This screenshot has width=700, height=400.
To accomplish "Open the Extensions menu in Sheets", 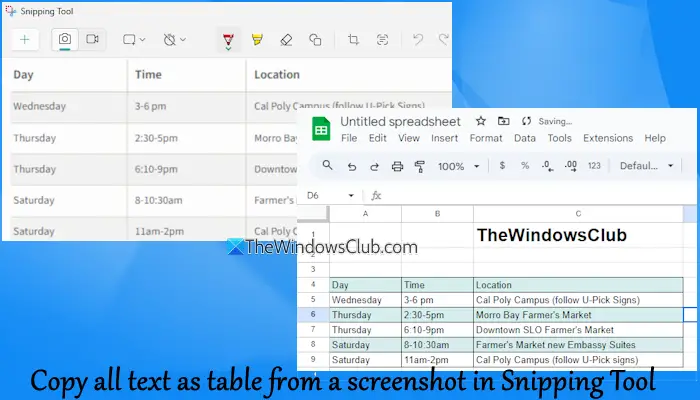I will click(x=608, y=138).
